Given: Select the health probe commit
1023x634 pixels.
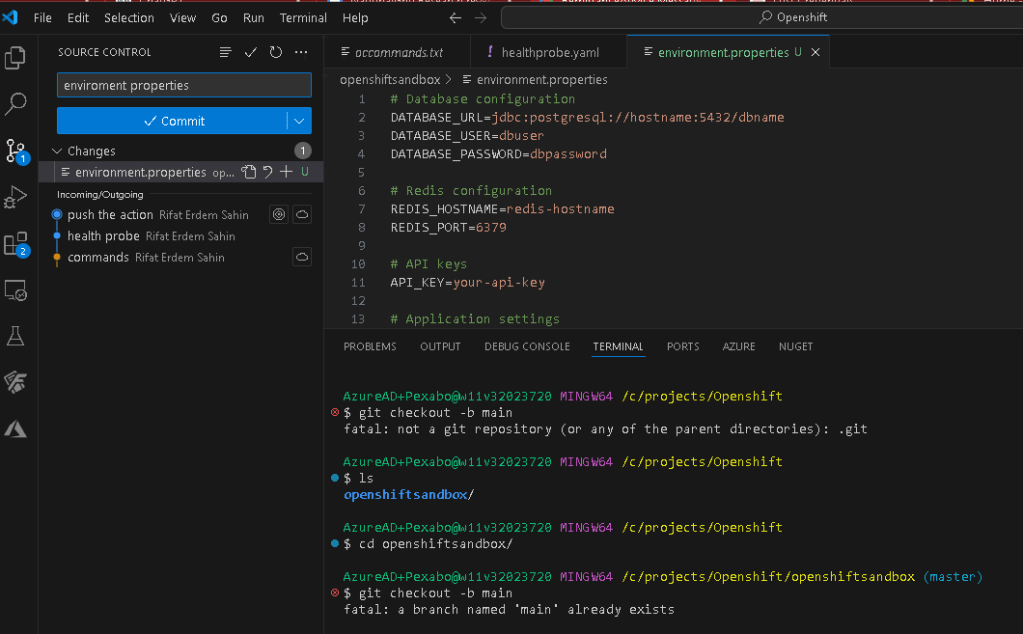Looking at the screenshot, I should [x=181, y=236].
